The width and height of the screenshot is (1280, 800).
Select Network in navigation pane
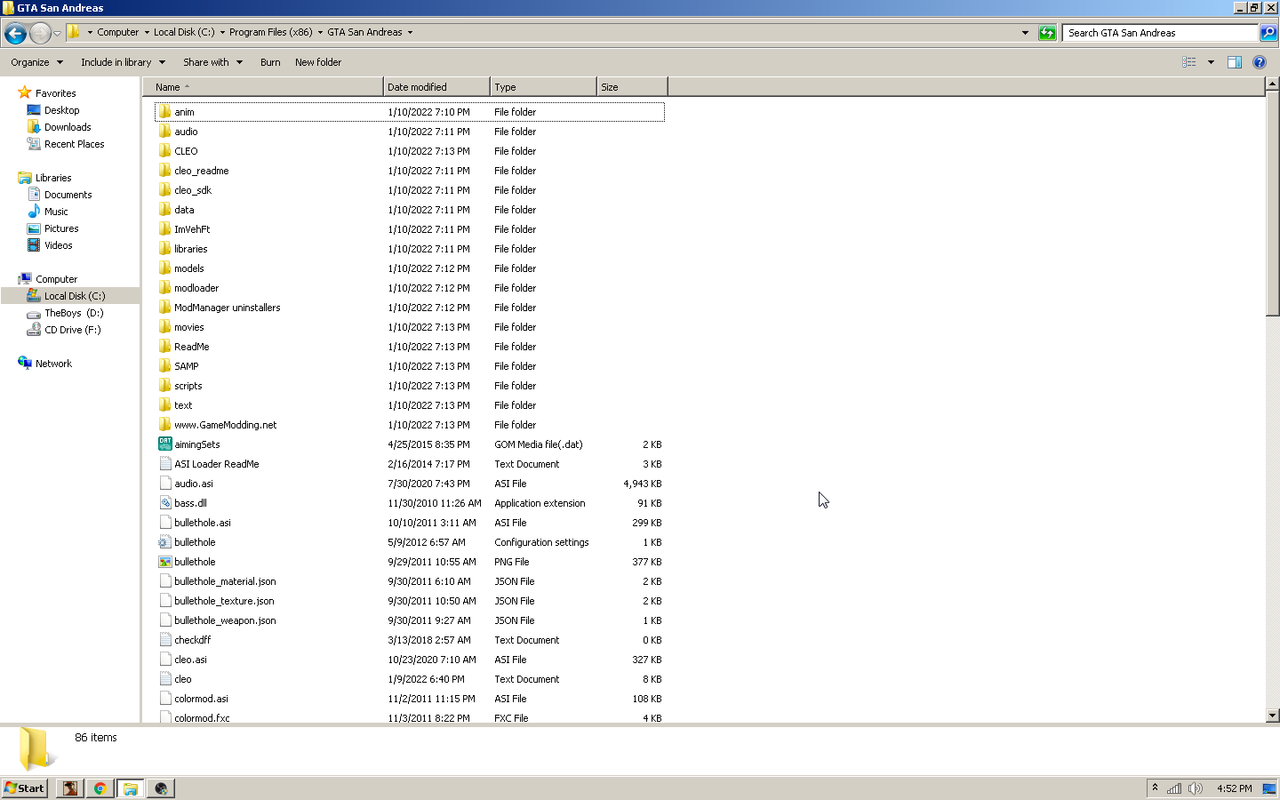53,364
